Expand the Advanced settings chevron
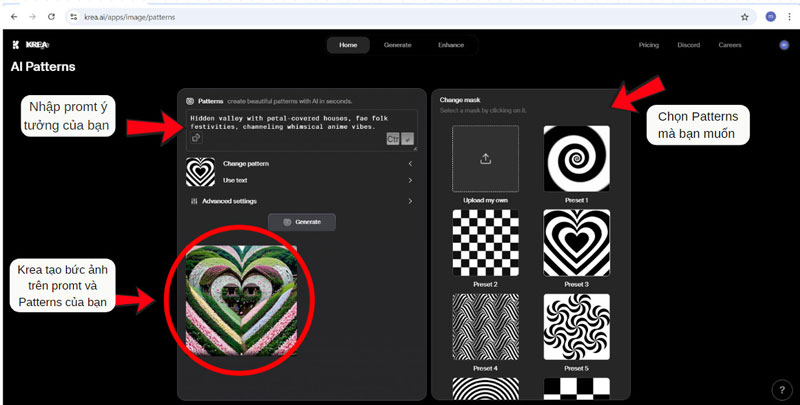 [410, 201]
